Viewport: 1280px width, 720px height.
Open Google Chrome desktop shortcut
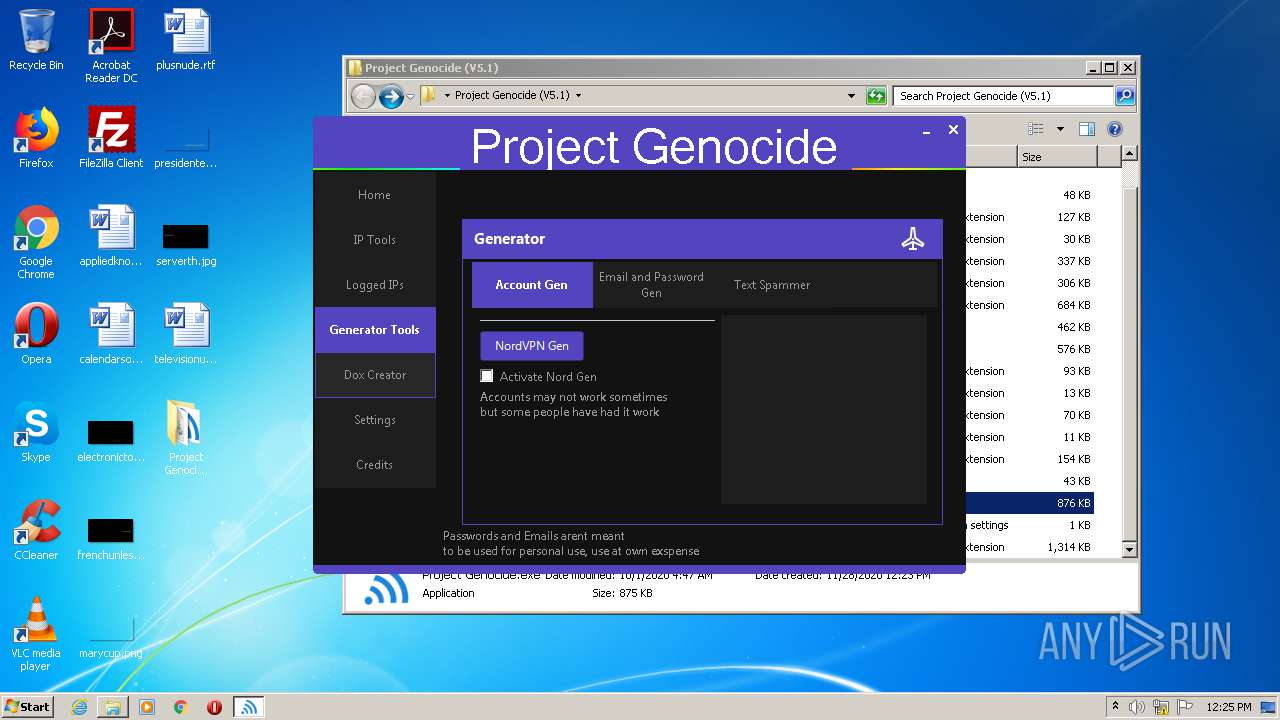(x=36, y=242)
